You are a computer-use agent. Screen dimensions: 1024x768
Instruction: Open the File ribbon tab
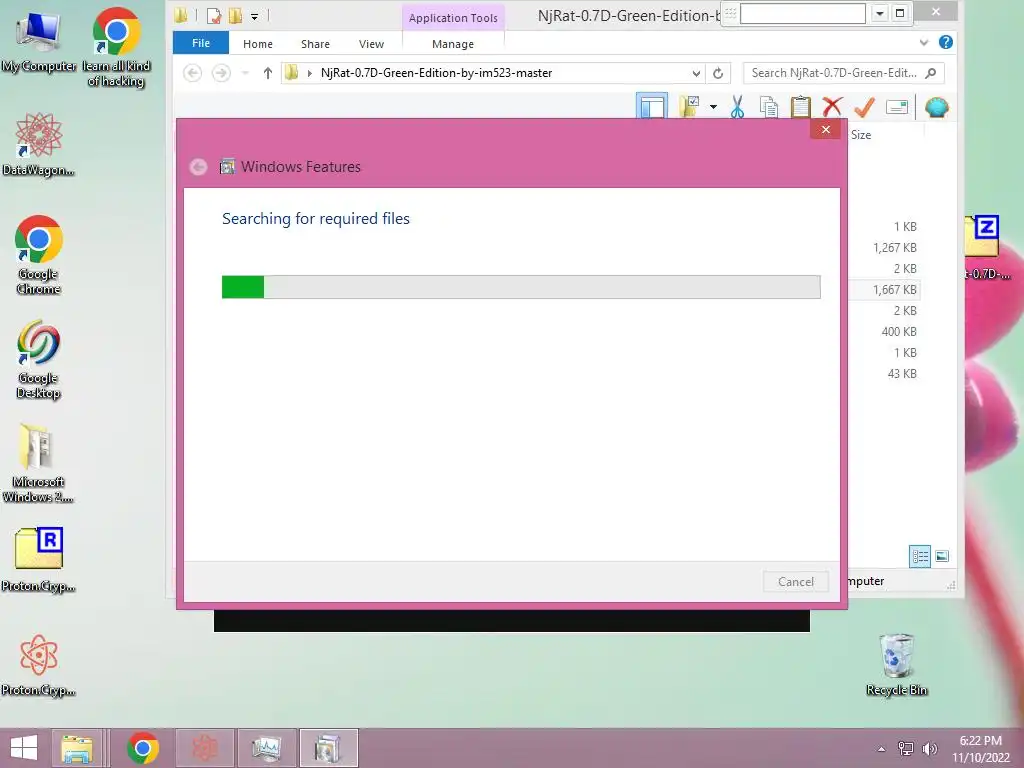201,43
